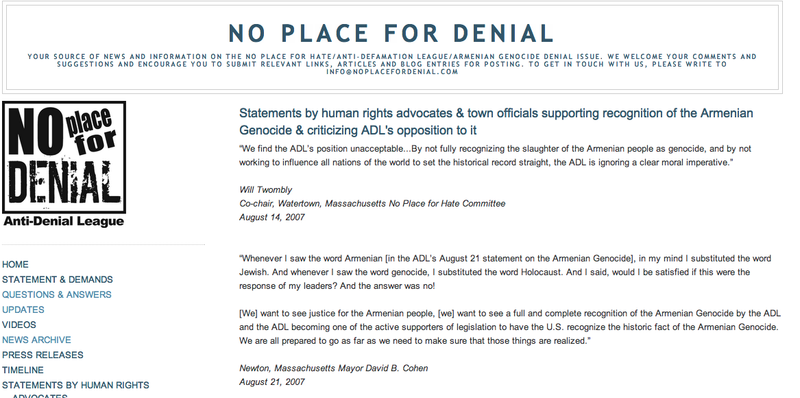Click the article headline about Armenian Genocide recognition
This screenshot has height=398, width=800.
tap(496, 121)
